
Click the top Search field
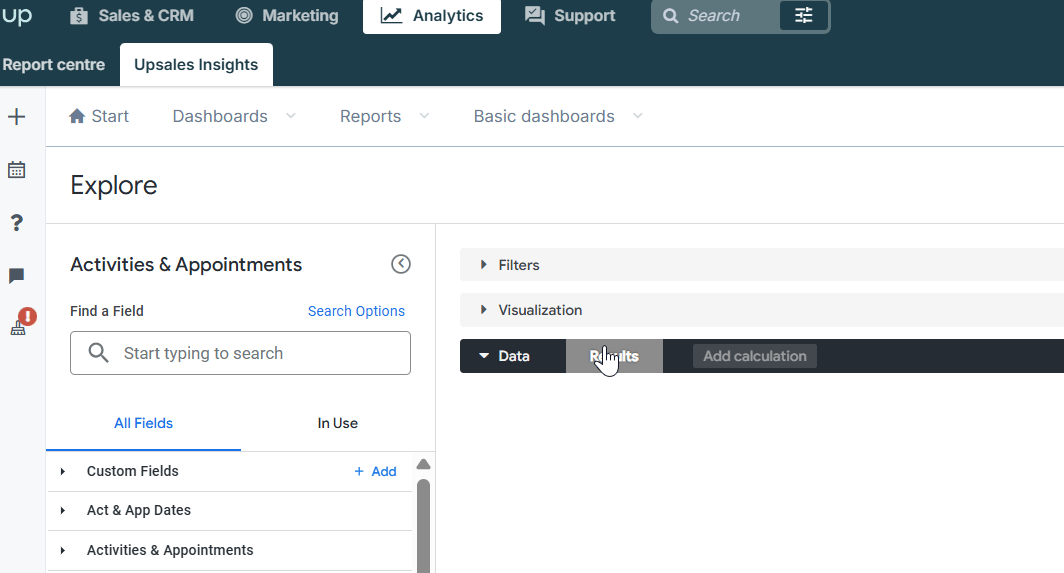[x=713, y=16]
